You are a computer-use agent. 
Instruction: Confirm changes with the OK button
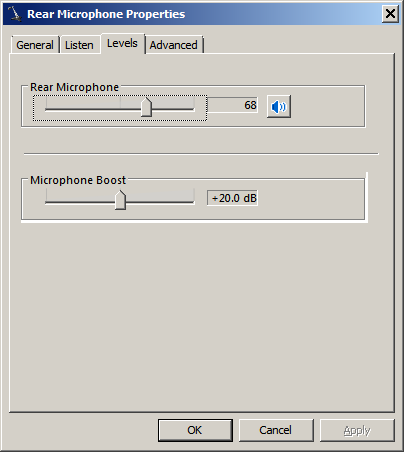[x=195, y=430]
